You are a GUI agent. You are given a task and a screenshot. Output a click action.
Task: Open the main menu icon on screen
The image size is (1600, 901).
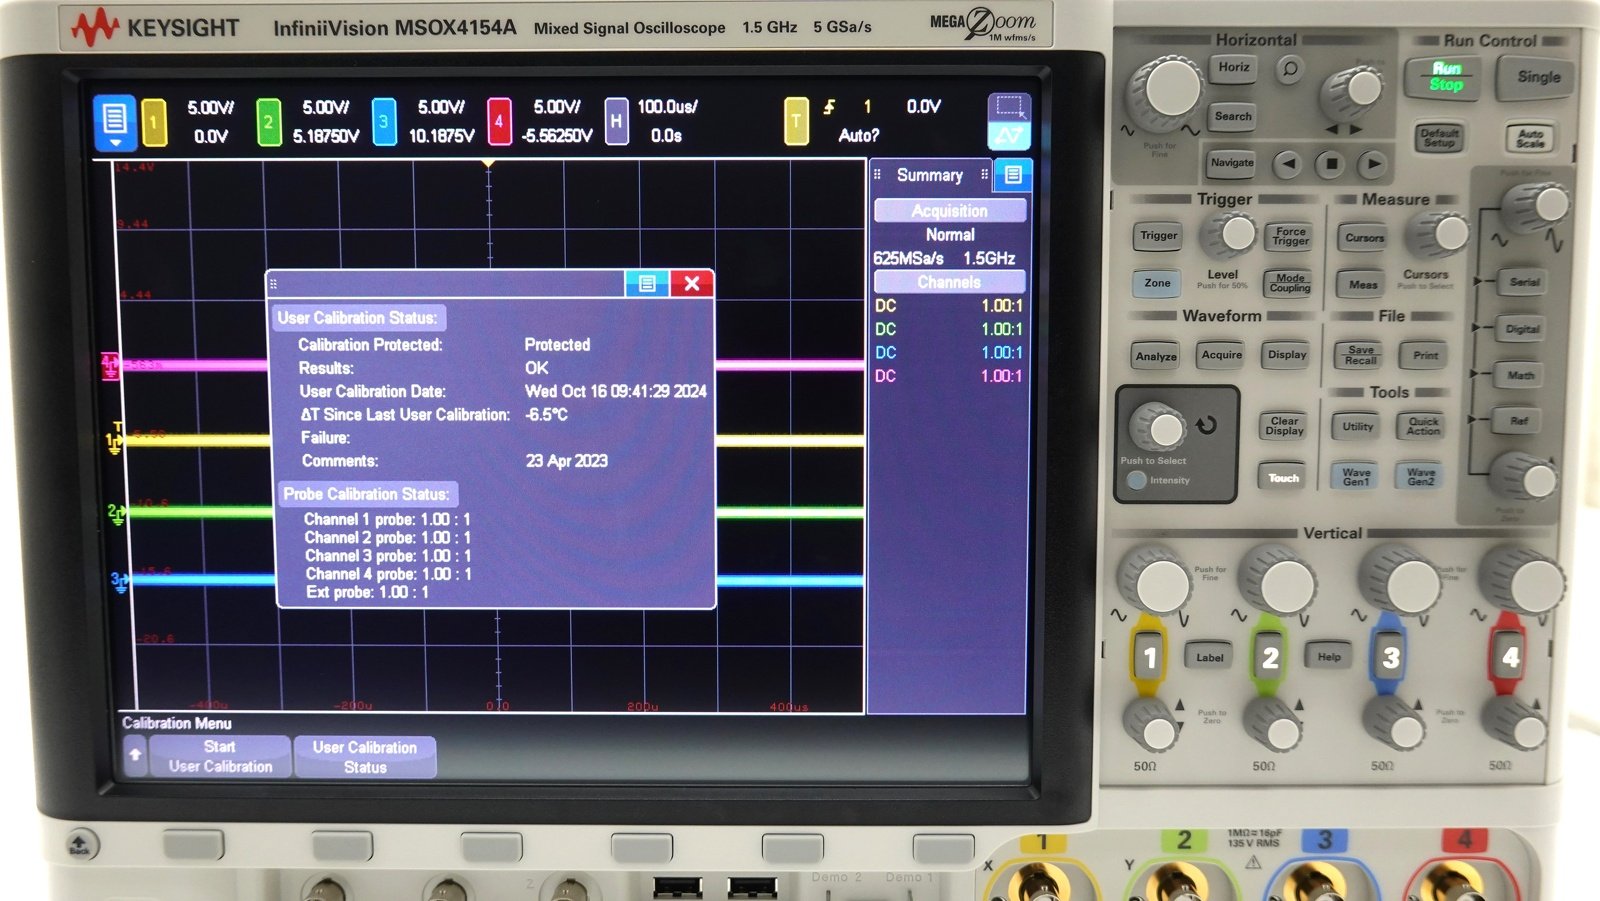(x=114, y=122)
